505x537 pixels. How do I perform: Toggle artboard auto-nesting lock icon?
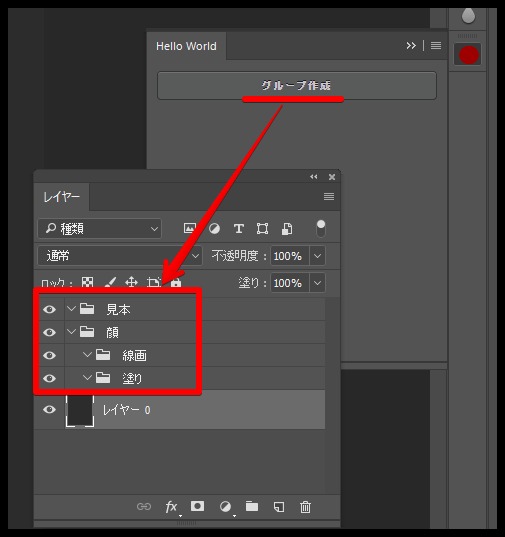click(153, 282)
